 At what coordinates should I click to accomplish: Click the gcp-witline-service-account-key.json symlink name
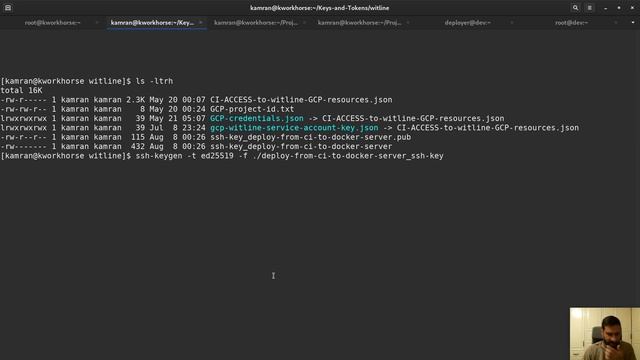click(x=294, y=128)
